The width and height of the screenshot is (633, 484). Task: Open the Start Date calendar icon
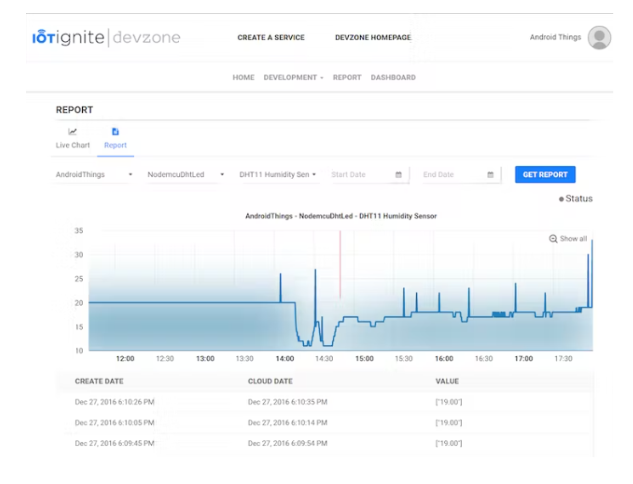(398, 175)
